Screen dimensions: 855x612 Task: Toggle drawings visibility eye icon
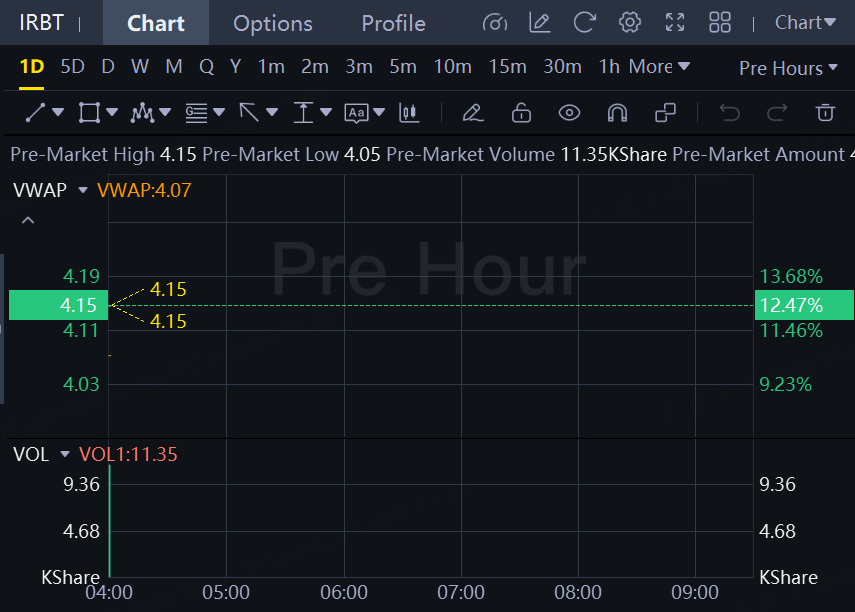pos(569,113)
